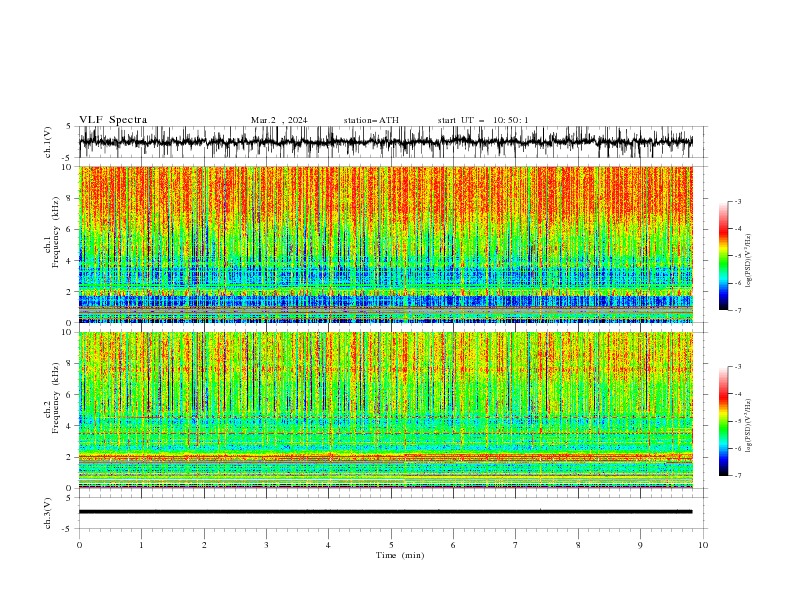Click the 'Mar.2 , 2024' date text

(x=279, y=120)
